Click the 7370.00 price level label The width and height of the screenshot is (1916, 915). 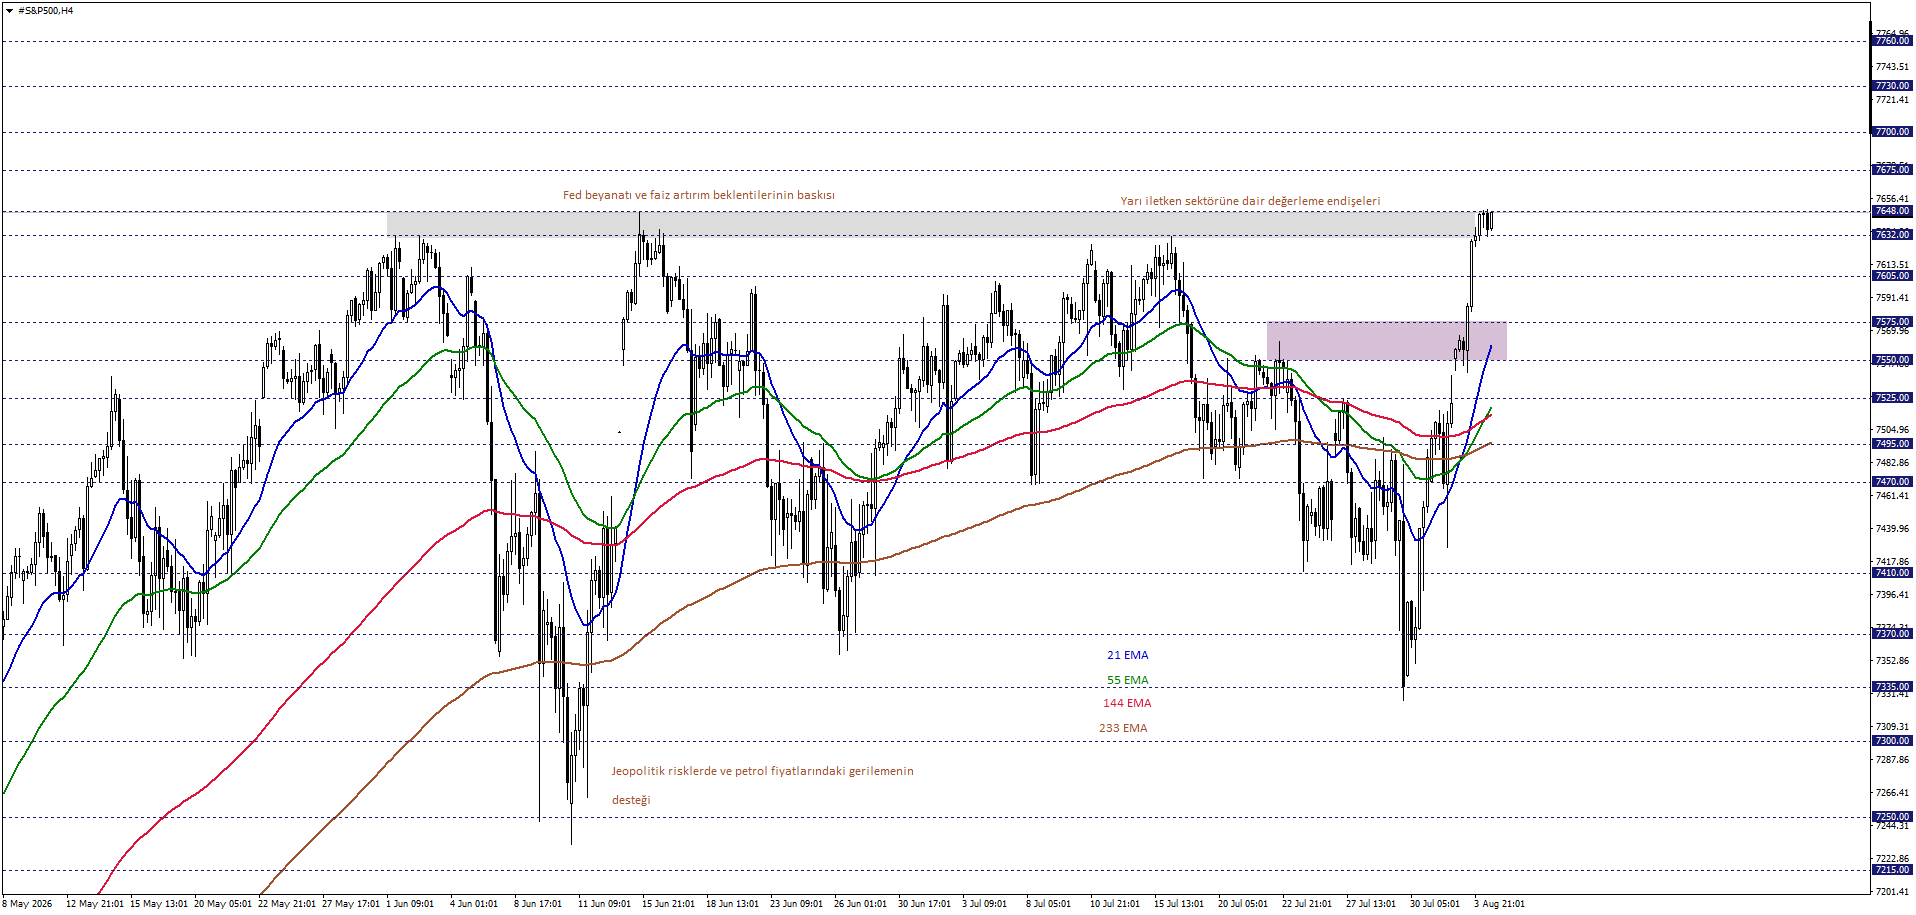pyautogui.click(x=1892, y=634)
